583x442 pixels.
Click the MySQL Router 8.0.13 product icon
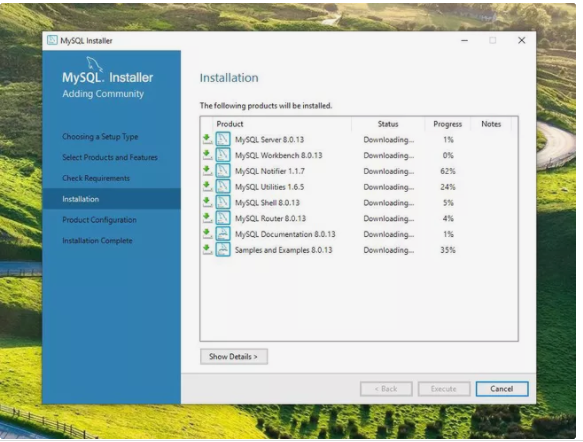(223, 218)
